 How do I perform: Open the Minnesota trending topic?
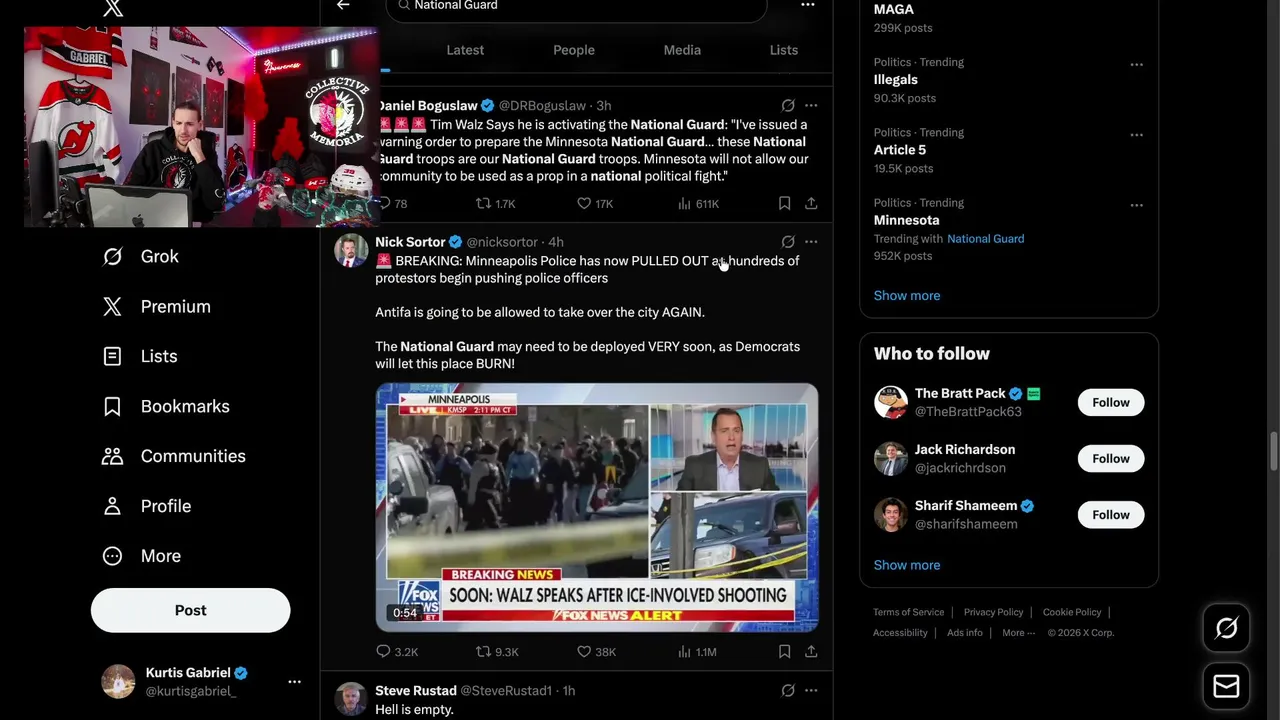click(x=907, y=220)
